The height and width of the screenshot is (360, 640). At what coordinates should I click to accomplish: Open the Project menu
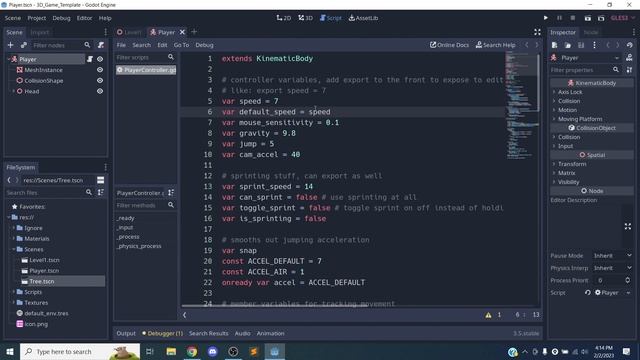tap(36, 18)
